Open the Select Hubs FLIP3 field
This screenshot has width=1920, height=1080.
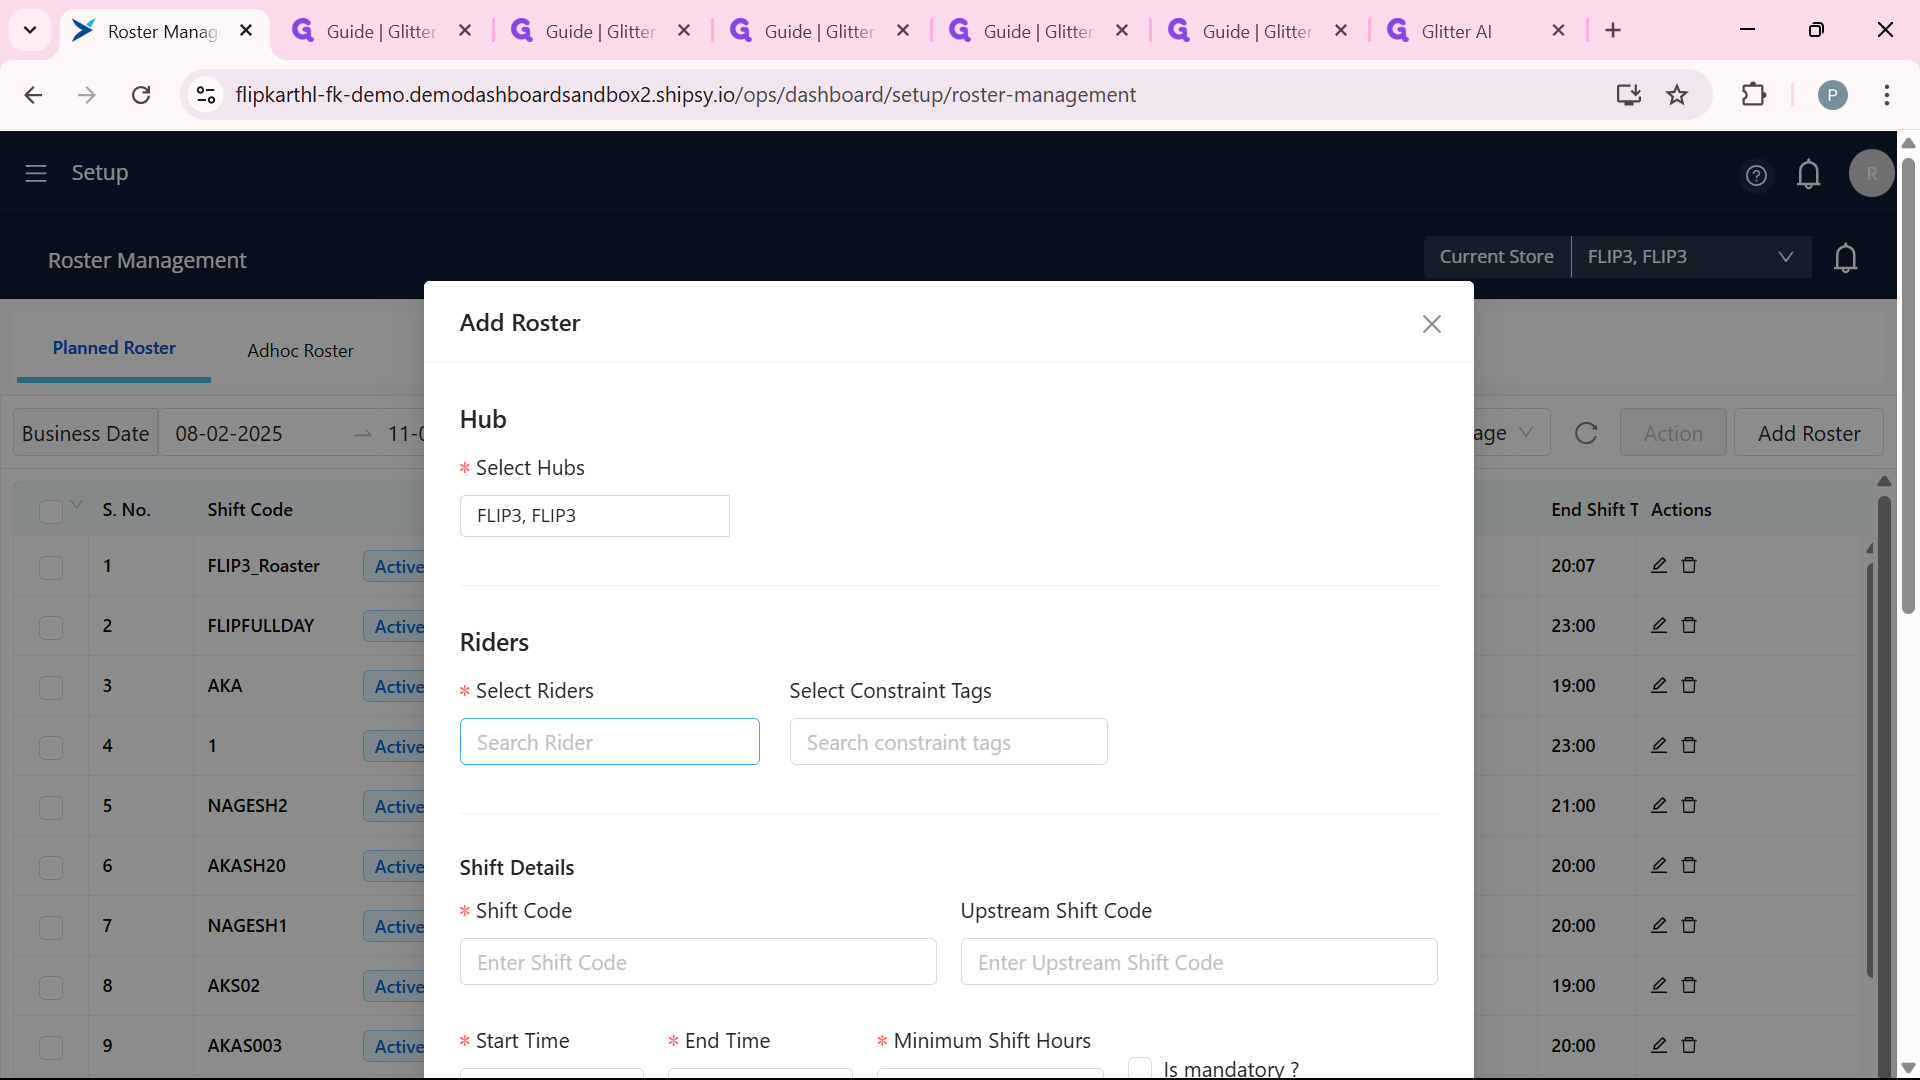[594, 516]
